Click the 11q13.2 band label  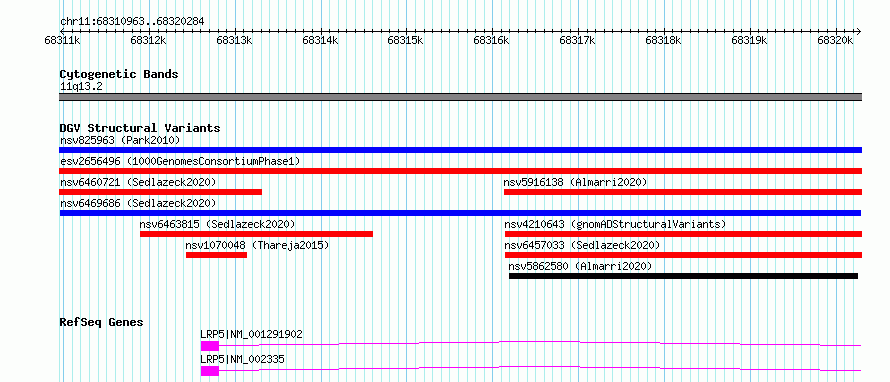[81, 87]
